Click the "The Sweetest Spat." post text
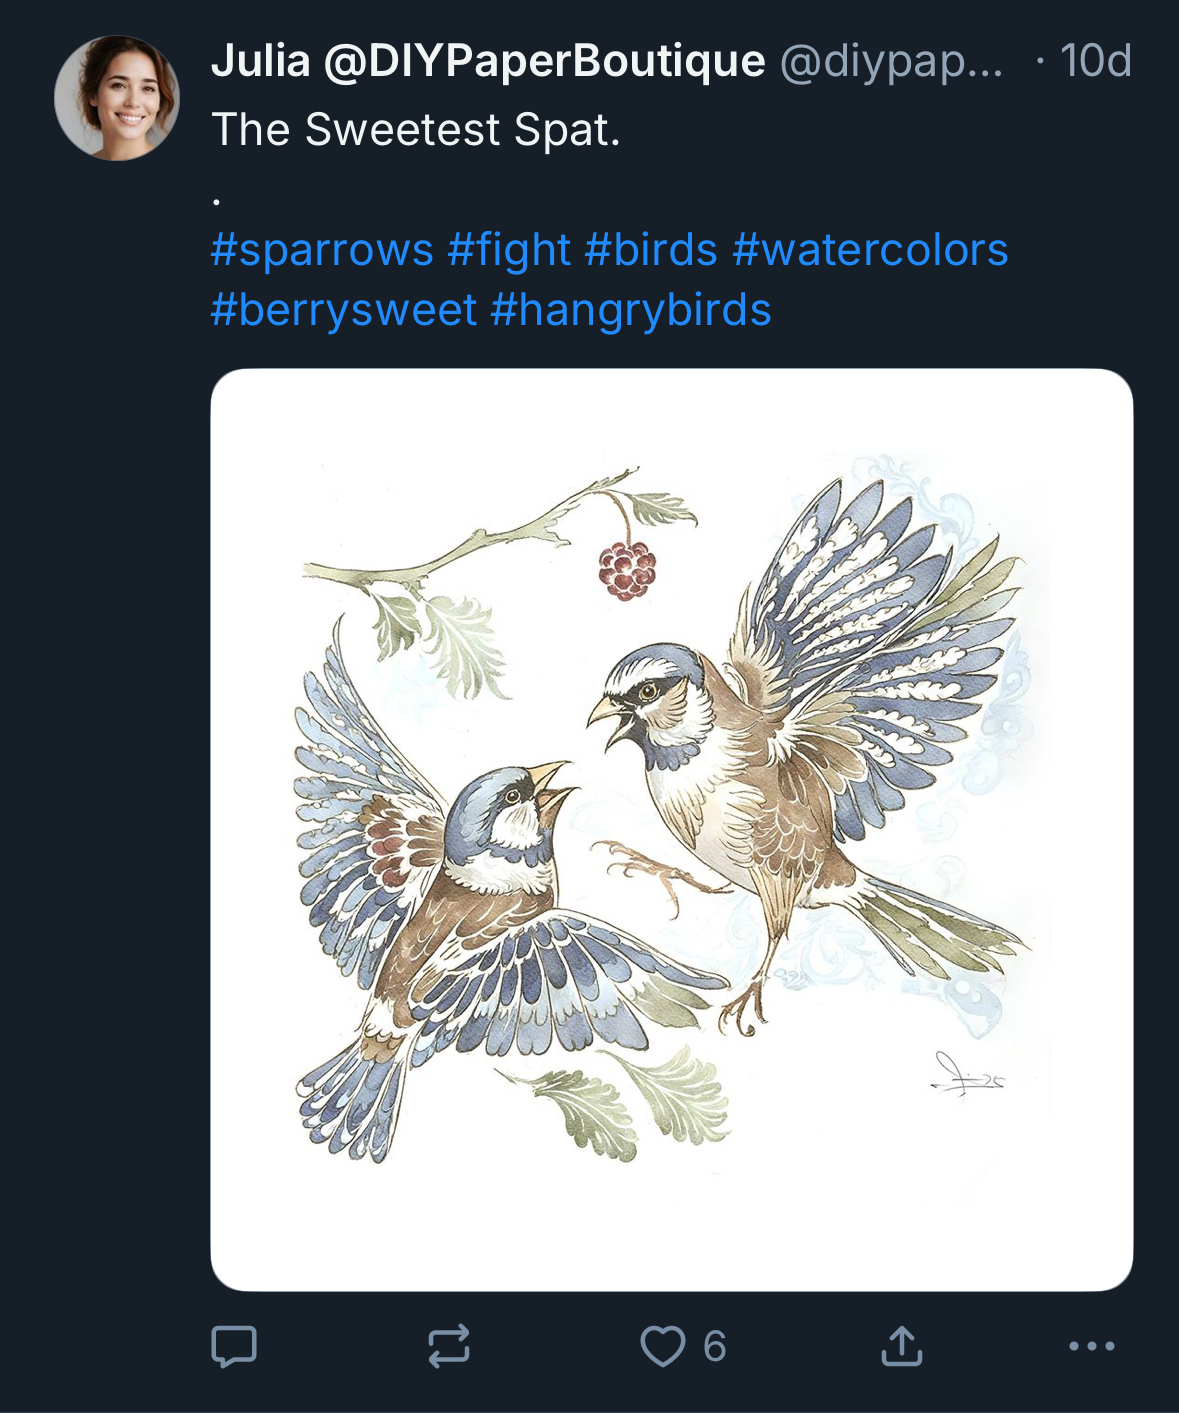The width and height of the screenshot is (1179, 1413). (416, 130)
